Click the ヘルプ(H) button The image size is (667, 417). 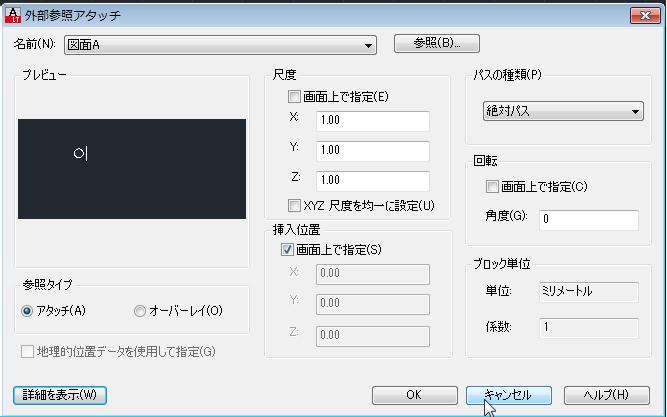pos(607,395)
